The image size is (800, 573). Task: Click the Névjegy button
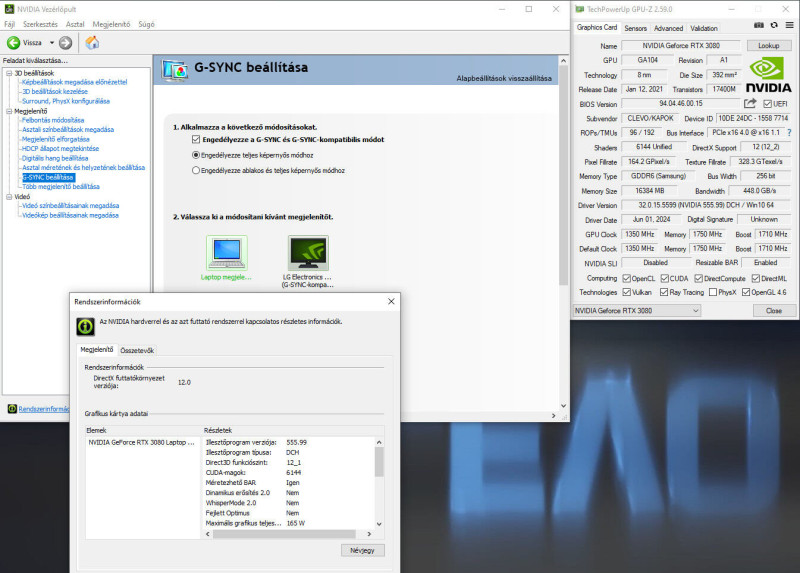[x=362, y=550]
